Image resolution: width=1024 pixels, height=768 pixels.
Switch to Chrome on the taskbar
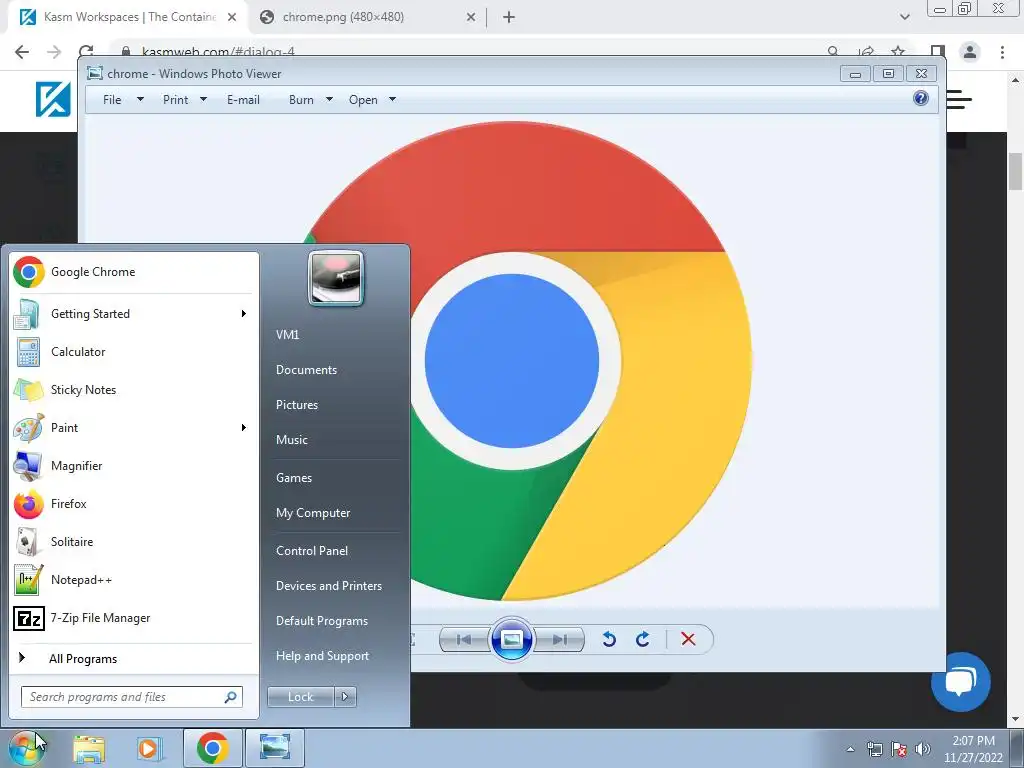[x=212, y=748]
